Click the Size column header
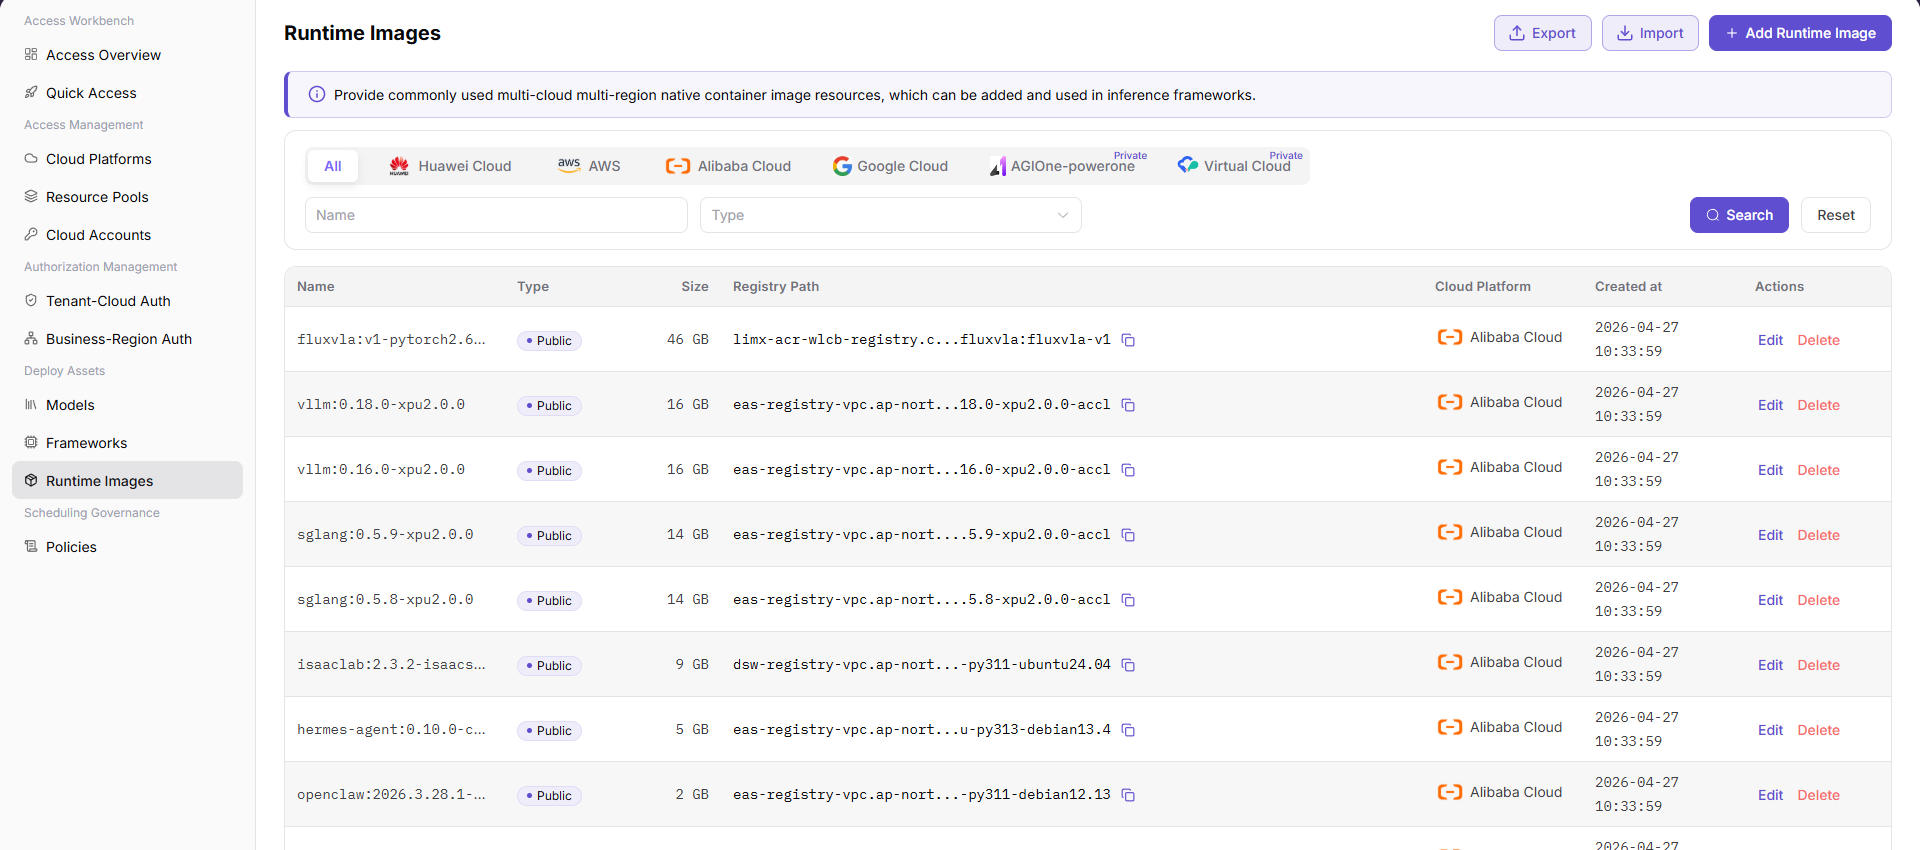The height and width of the screenshot is (850, 1920). pyautogui.click(x=695, y=286)
